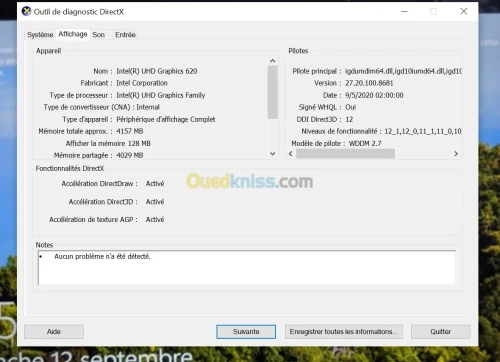Click the value 4157 MB
500x362 pixels.
[129, 131]
